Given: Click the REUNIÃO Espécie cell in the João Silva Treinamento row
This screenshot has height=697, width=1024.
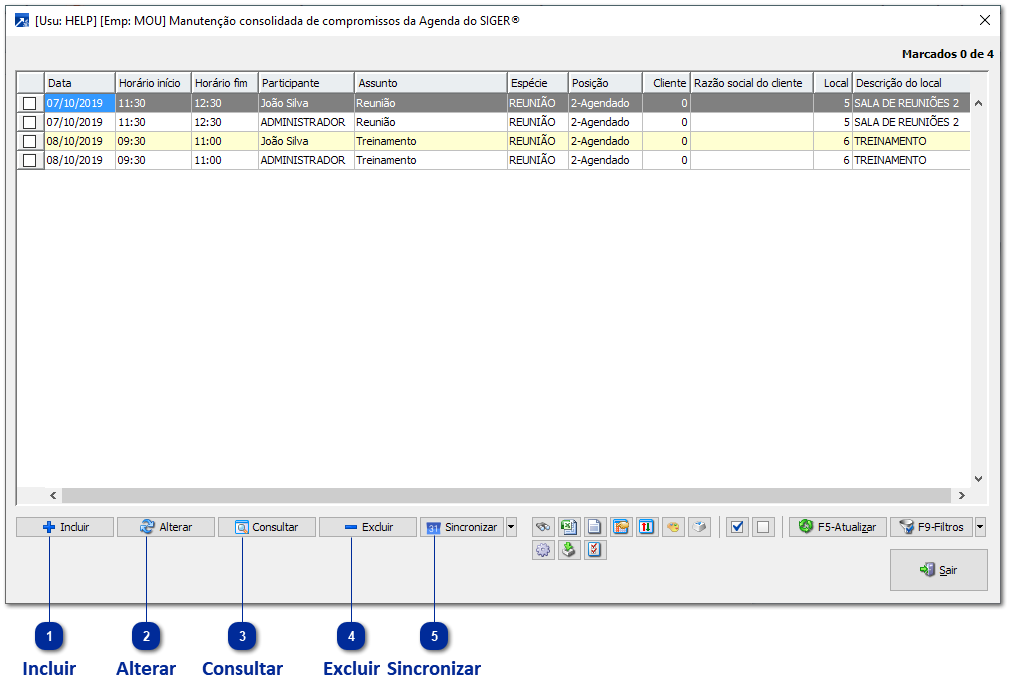Looking at the screenshot, I should [x=537, y=141].
